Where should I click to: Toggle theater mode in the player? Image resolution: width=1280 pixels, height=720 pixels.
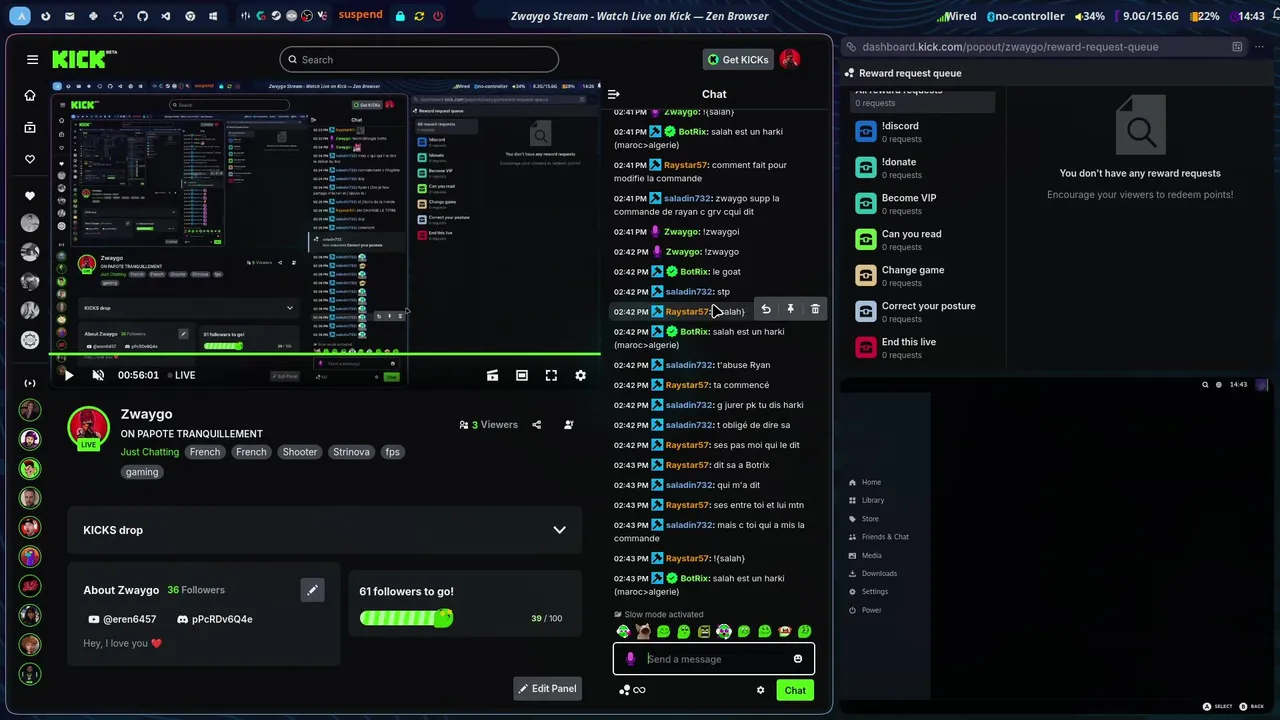pyautogui.click(x=522, y=375)
